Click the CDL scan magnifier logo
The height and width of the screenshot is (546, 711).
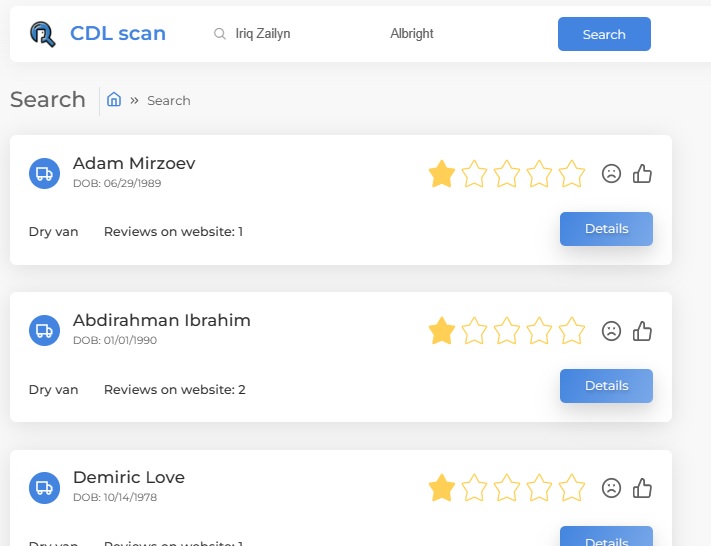point(43,34)
